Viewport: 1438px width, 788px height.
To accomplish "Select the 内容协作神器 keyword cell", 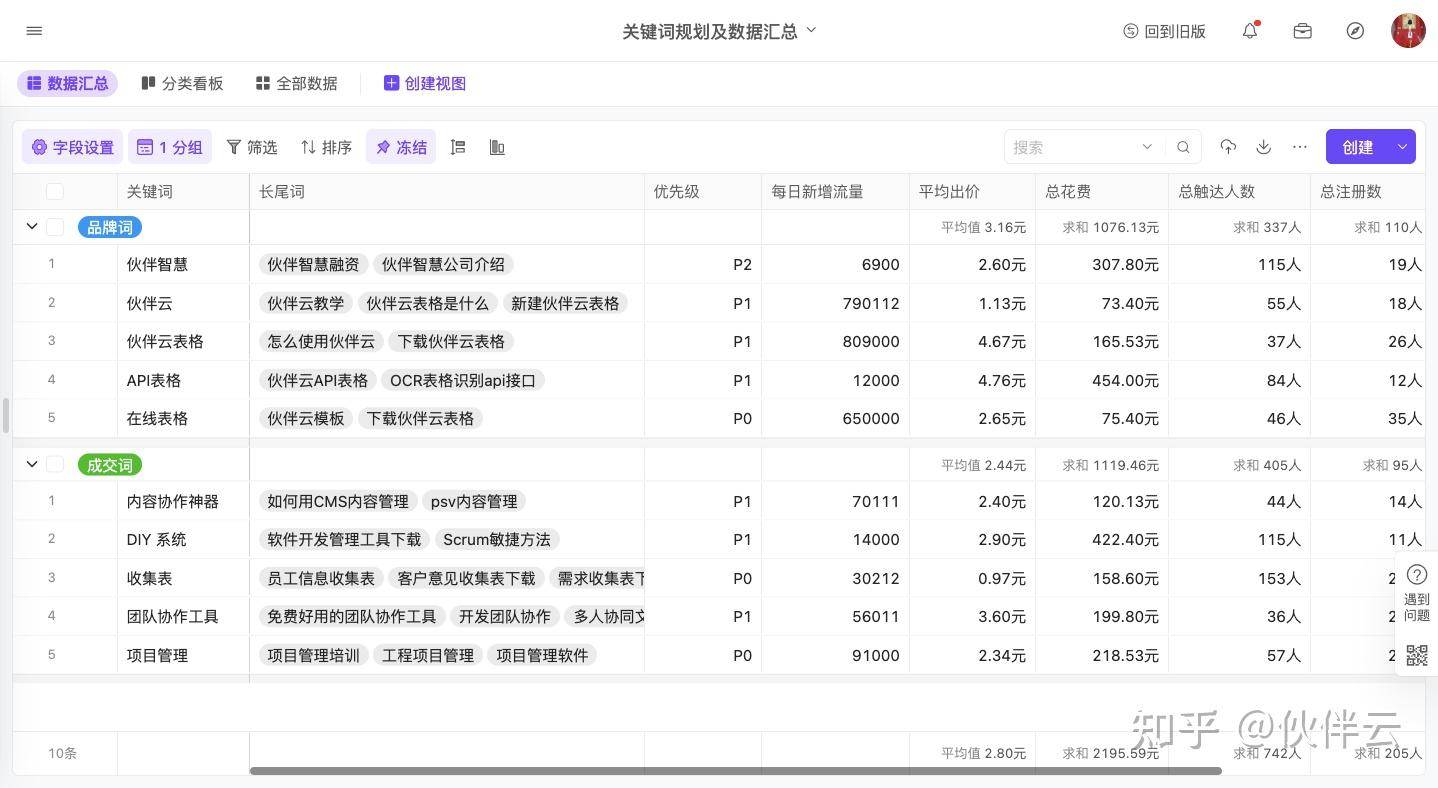I will (x=183, y=501).
